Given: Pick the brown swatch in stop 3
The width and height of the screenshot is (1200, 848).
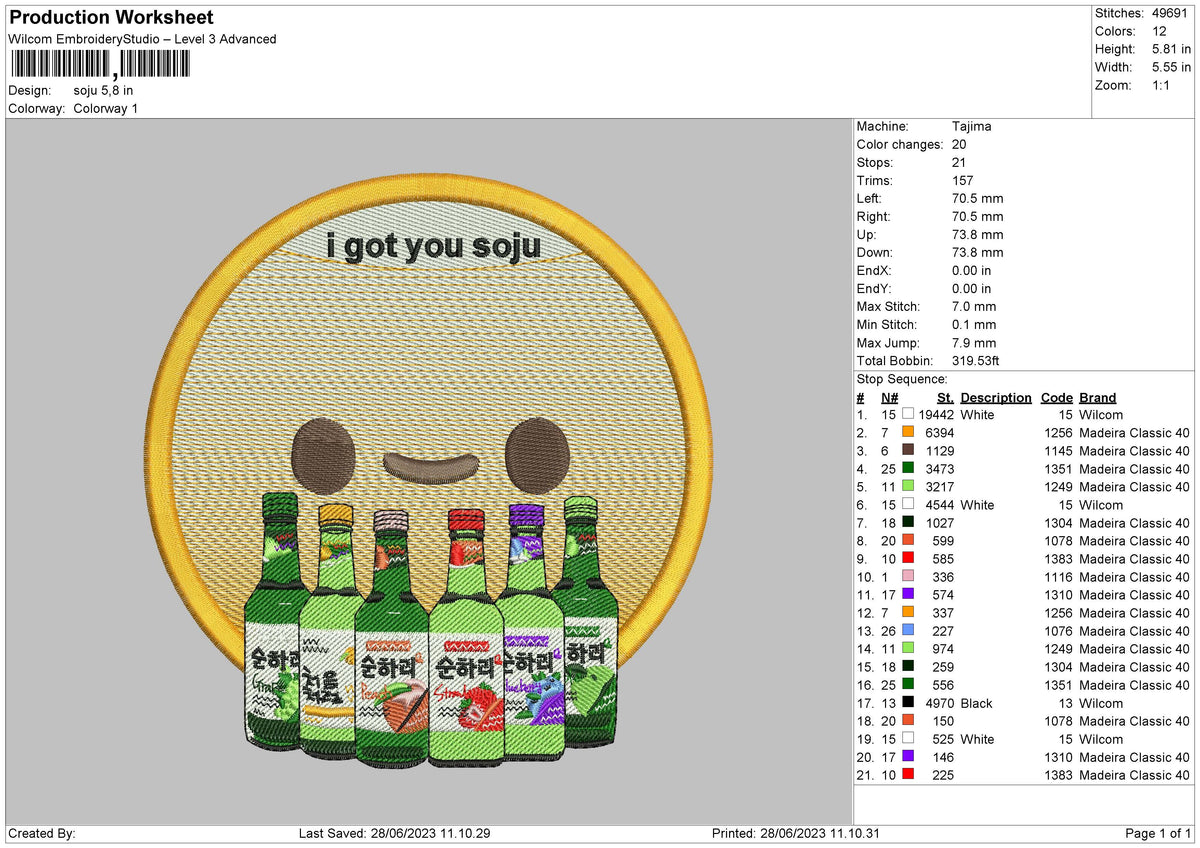Looking at the screenshot, I should 908,450.
